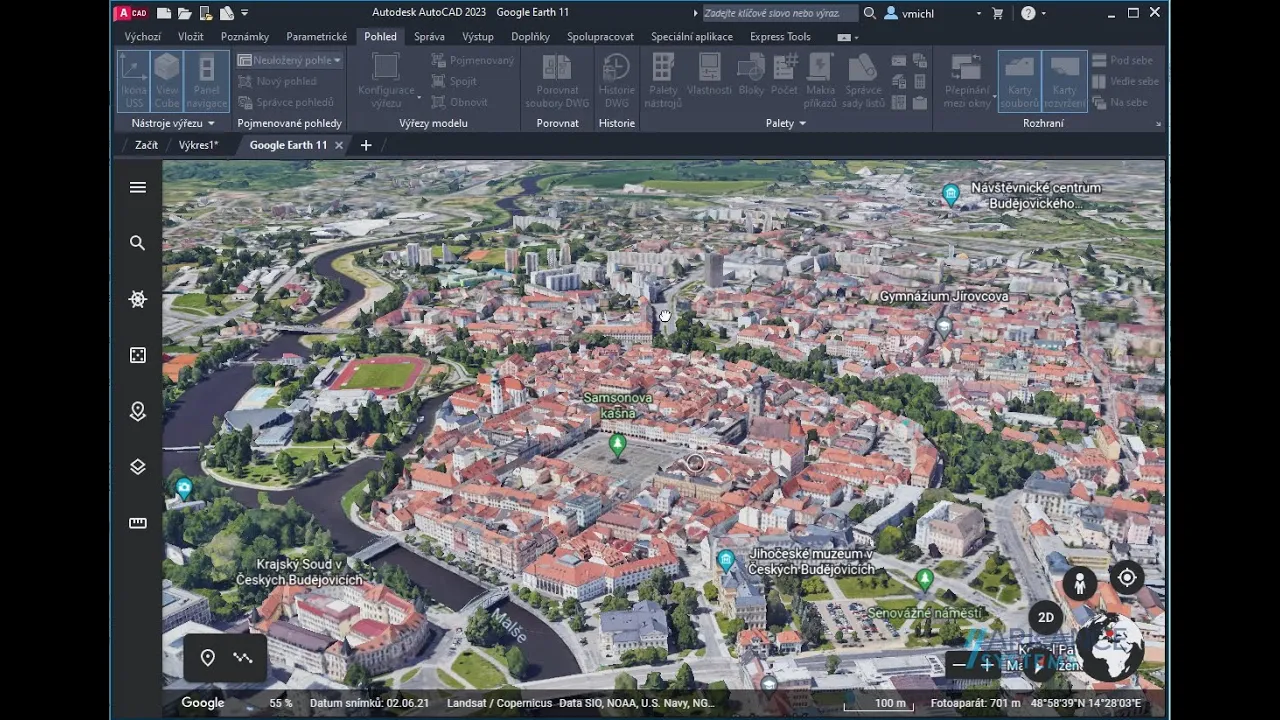Open Google Earth search with the magnifier icon
The image size is (1280, 720).
(x=137, y=243)
